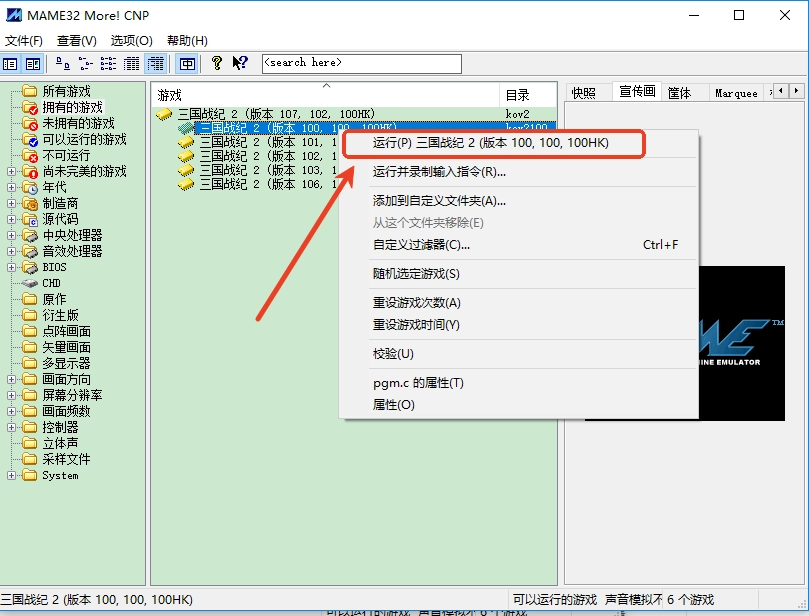Switch to large icons view

click(63, 64)
